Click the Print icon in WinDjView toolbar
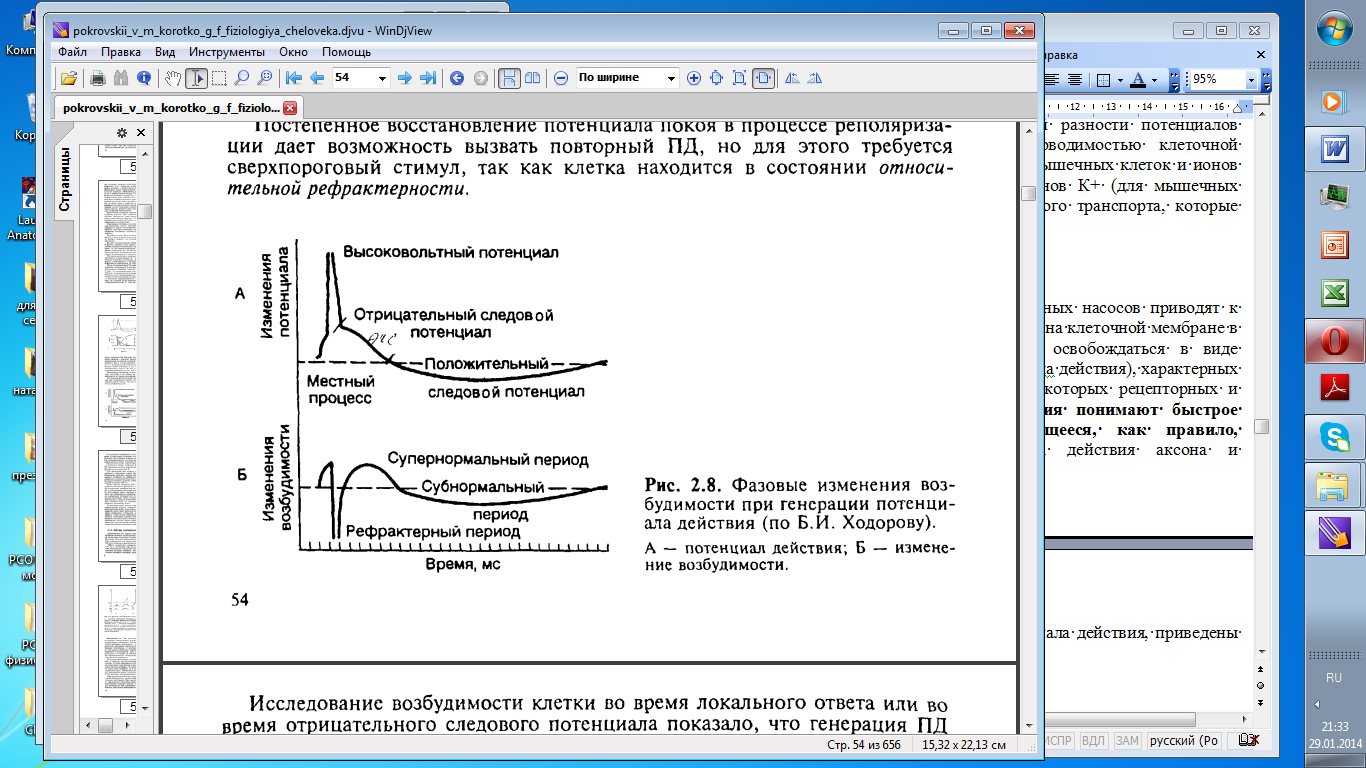Image resolution: width=1366 pixels, height=768 pixels. [x=98, y=78]
